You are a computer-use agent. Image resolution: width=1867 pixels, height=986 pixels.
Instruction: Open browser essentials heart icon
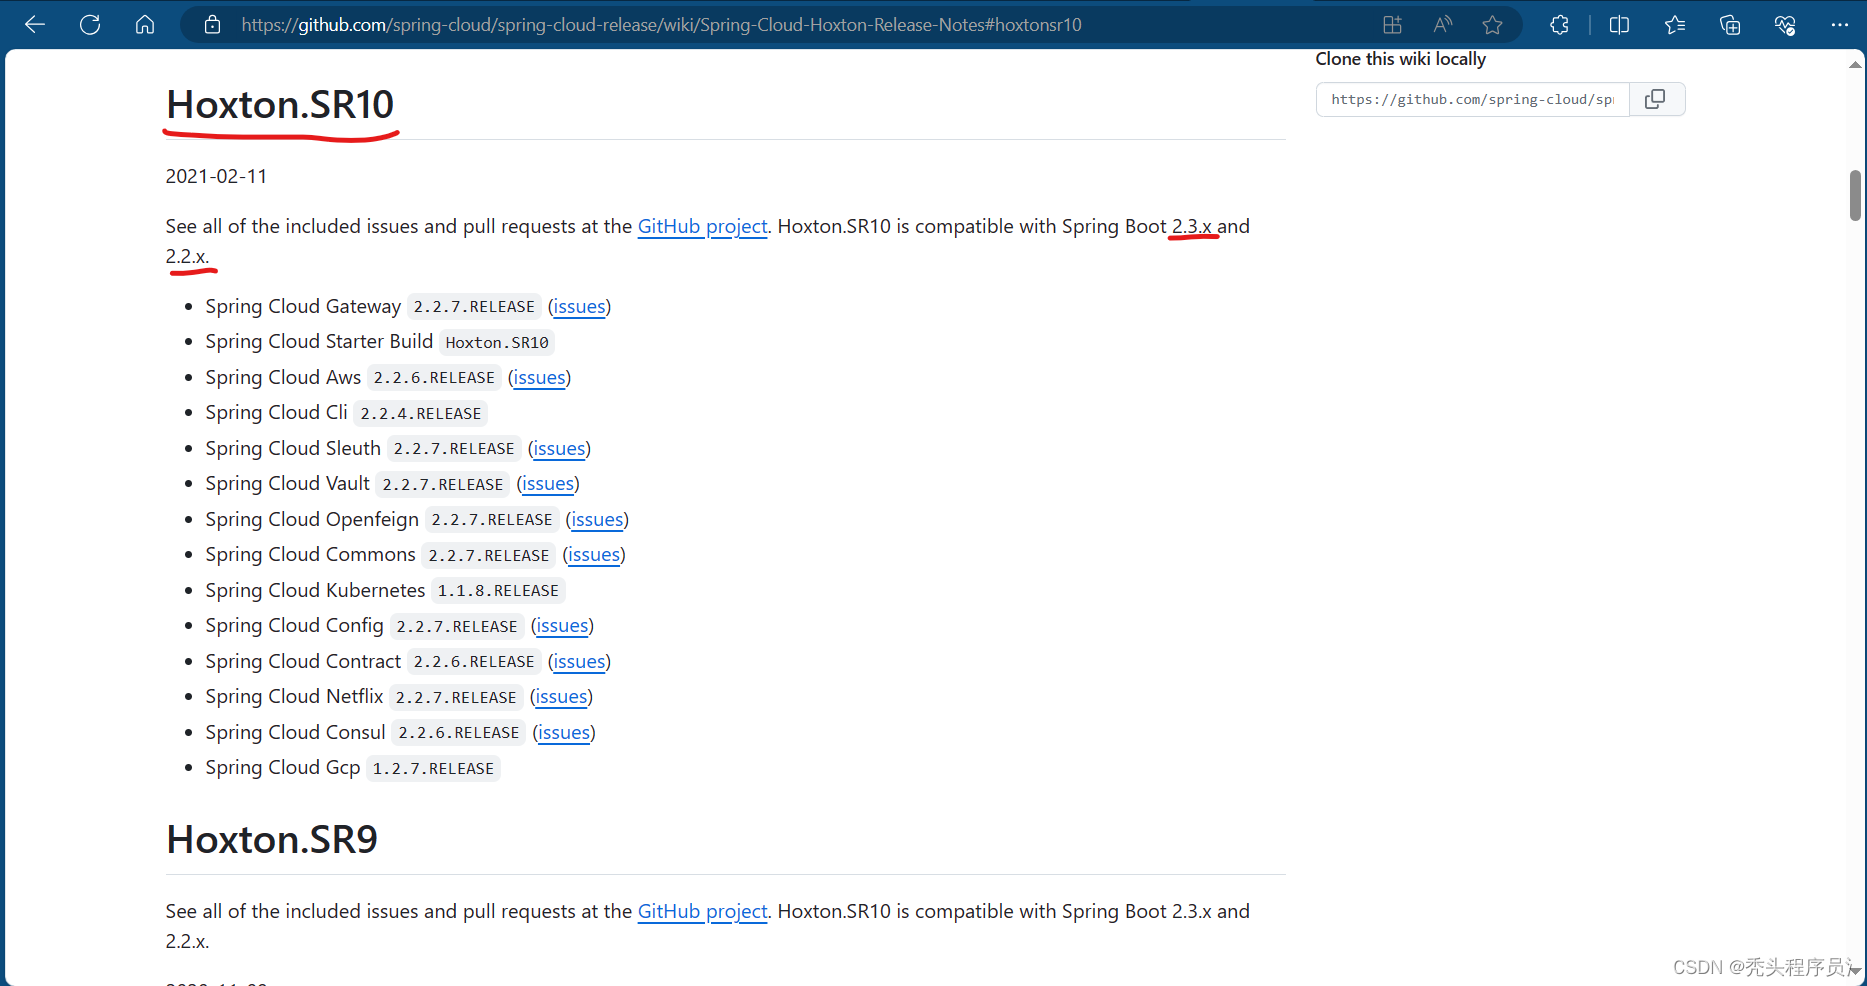point(1785,25)
